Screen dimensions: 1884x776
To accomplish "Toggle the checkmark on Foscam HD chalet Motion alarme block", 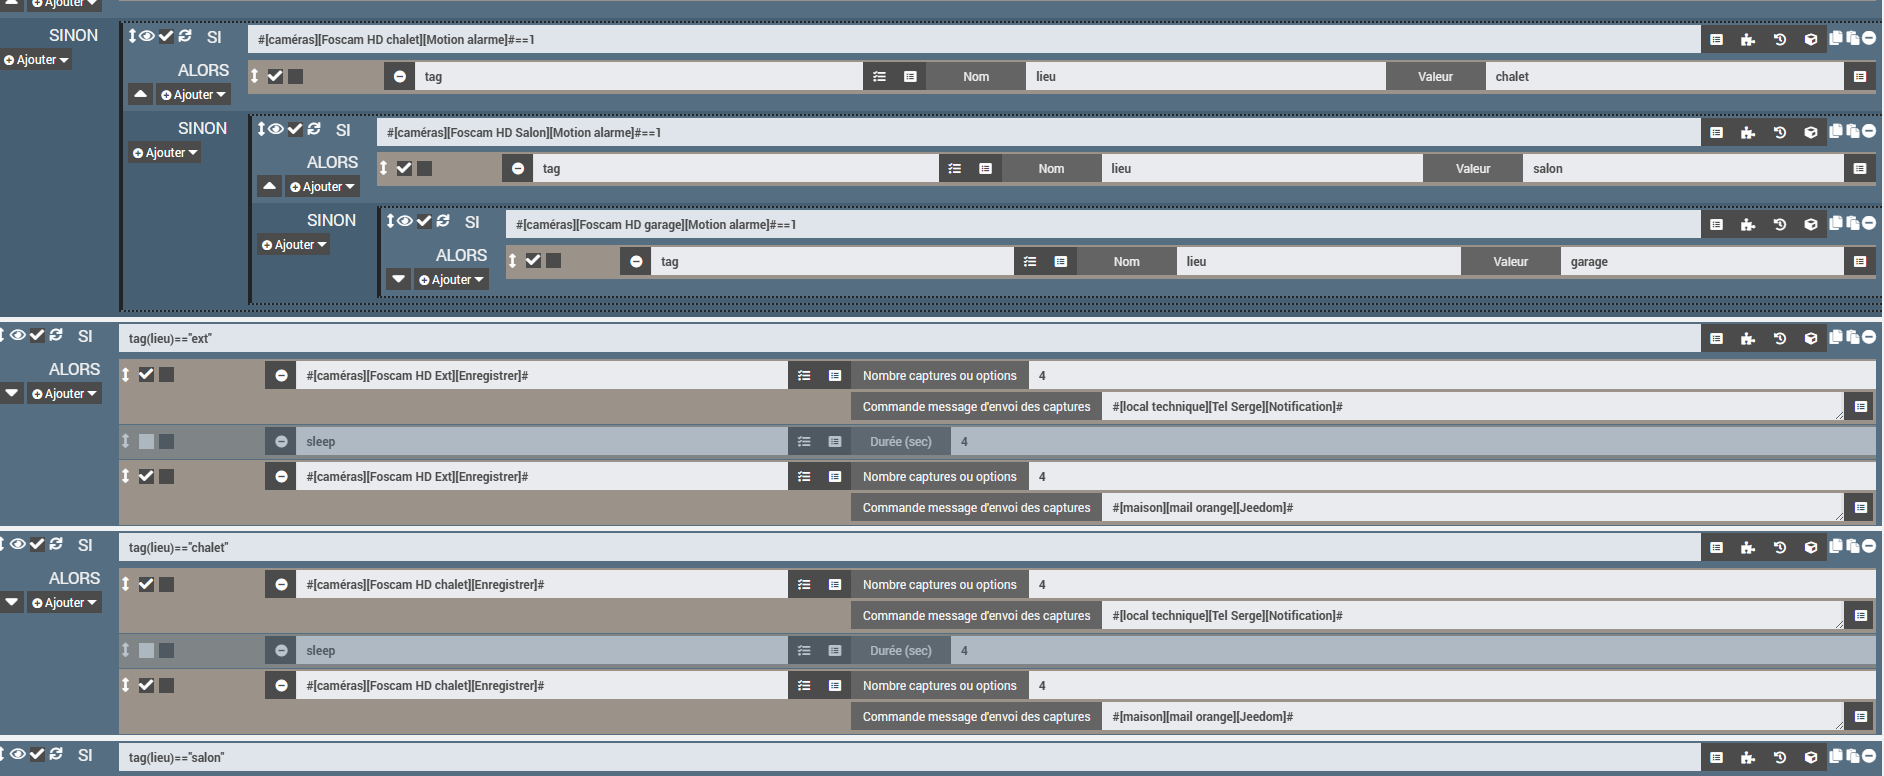I will [166, 36].
